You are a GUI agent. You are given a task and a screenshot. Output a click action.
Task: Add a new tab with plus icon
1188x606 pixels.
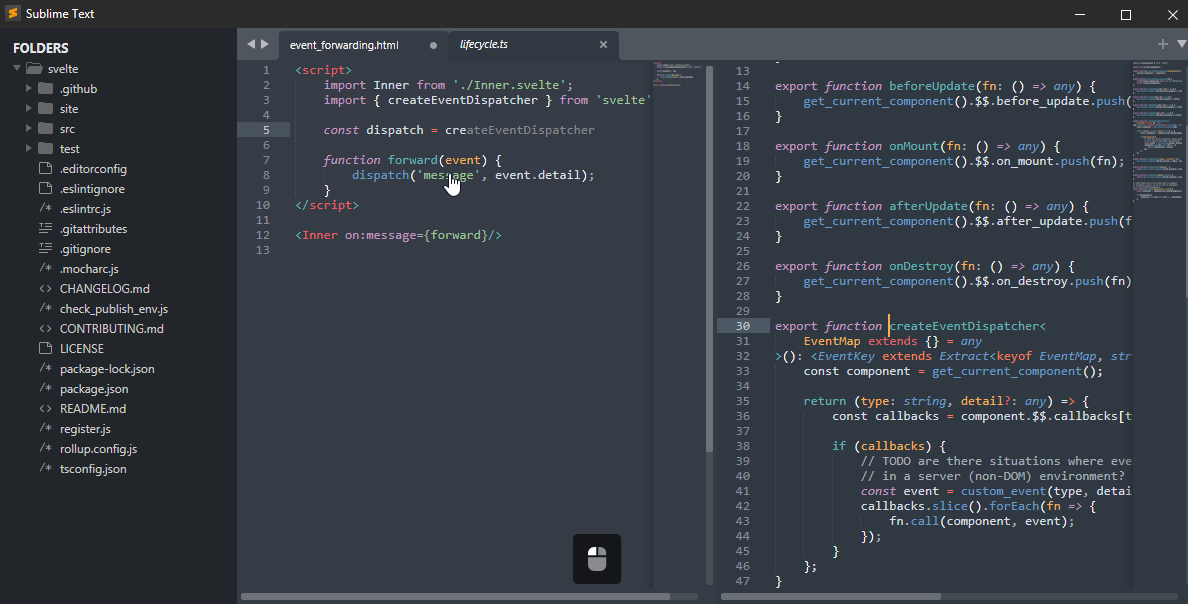(x=1162, y=44)
